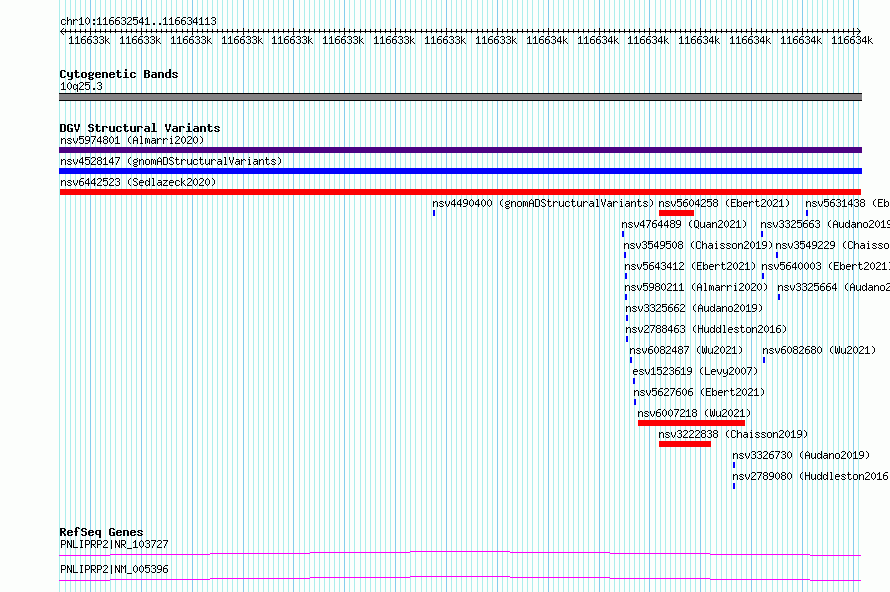The height and width of the screenshot is (592, 890).
Task: Open nsv5604258 (Ebert2021) label
Action: tap(724, 203)
